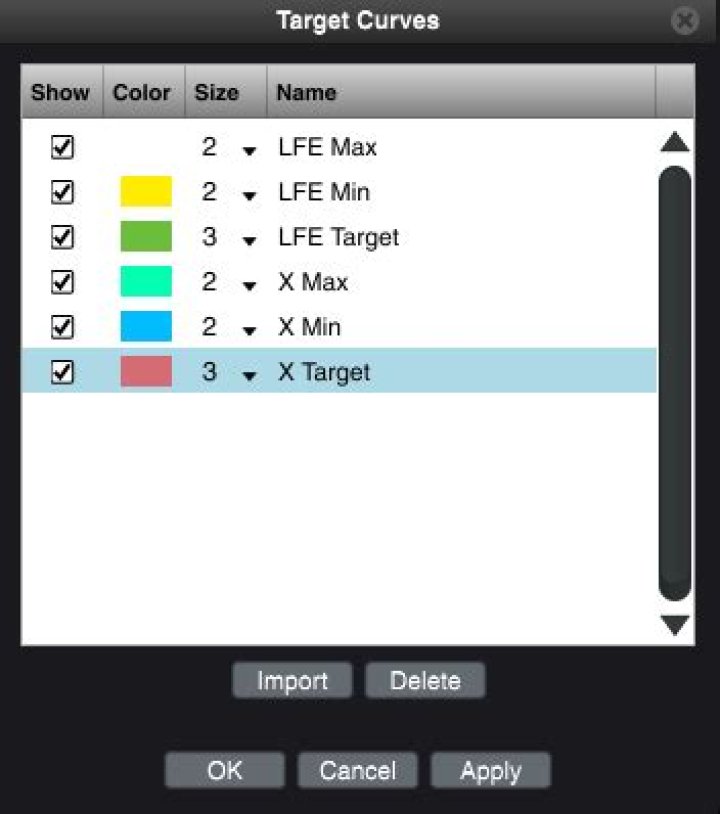Click the scroll up arrow in the list
Screen dimensions: 720x814
pyautogui.click(x=676, y=142)
